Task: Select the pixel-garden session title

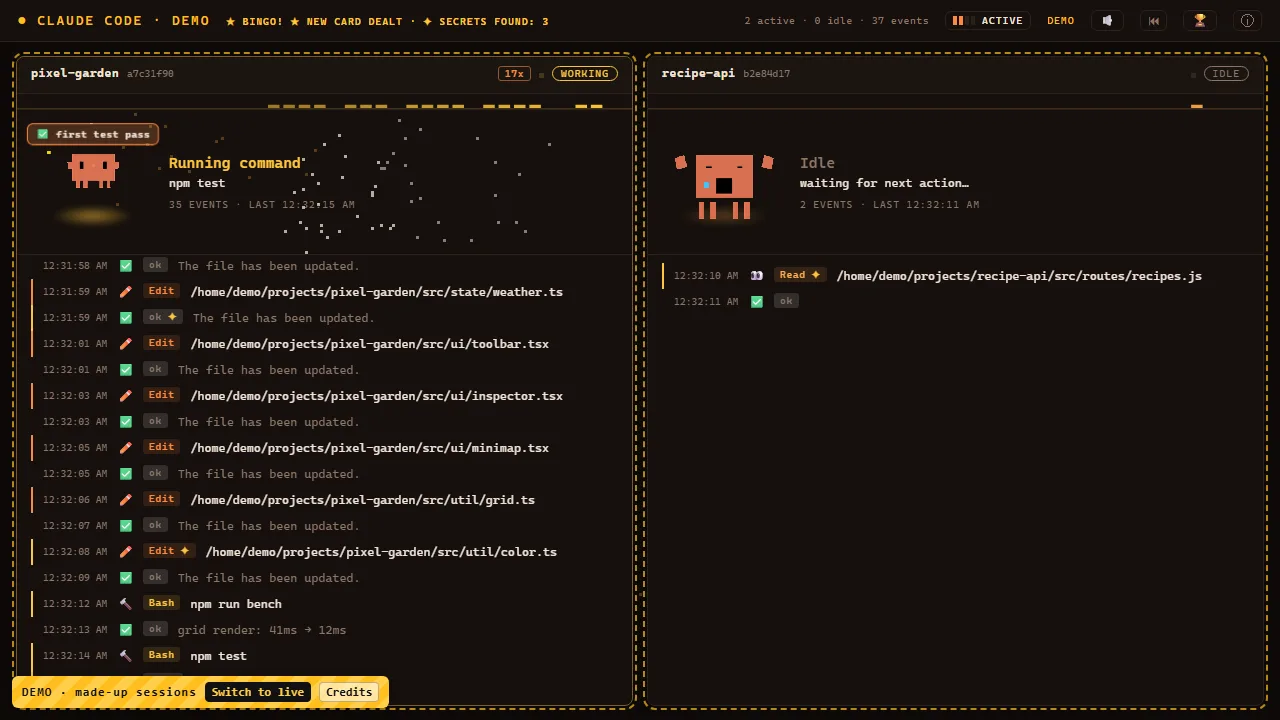Action: pos(75,73)
